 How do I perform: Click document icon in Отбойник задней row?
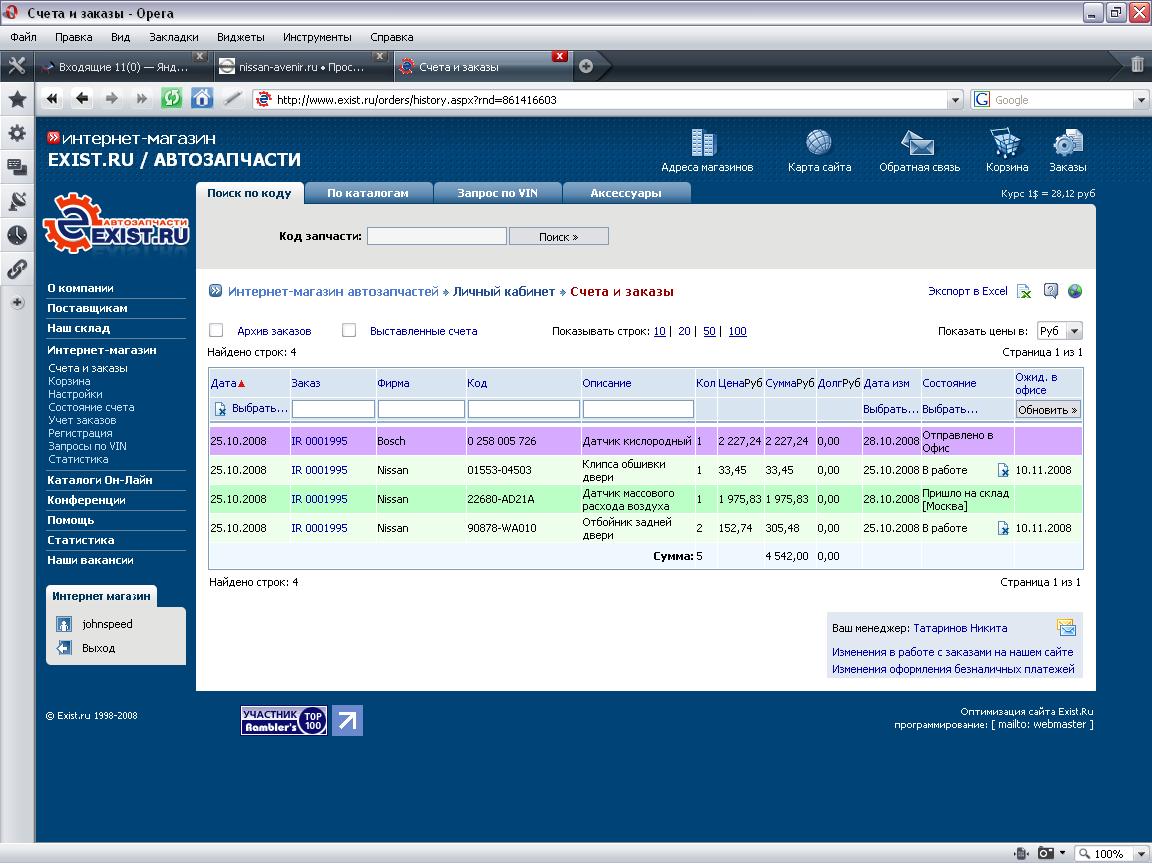tap(1003, 528)
